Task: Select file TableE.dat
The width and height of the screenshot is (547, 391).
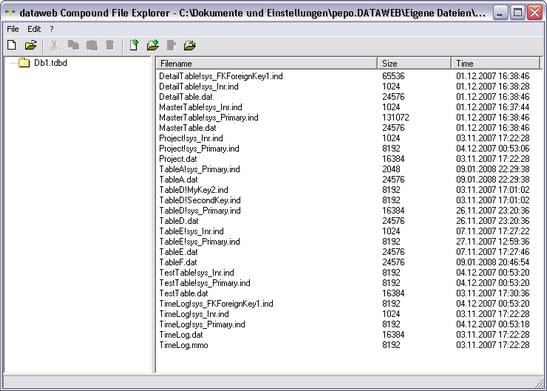Action: (x=178, y=252)
